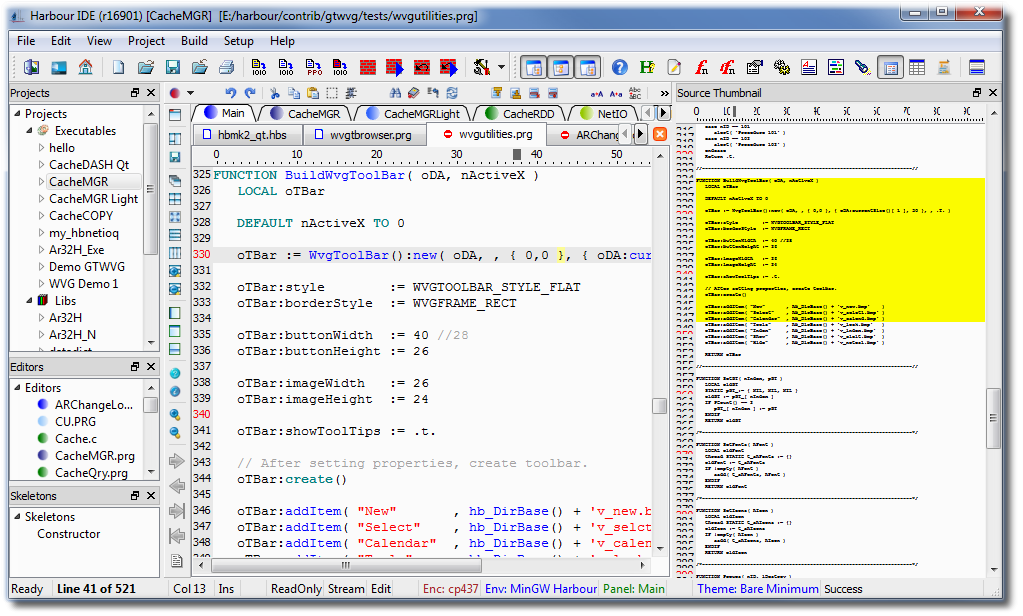Open the tools dropdown arrow in main toolbar
The height and width of the screenshot is (616, 1023).
pos(501,68)
